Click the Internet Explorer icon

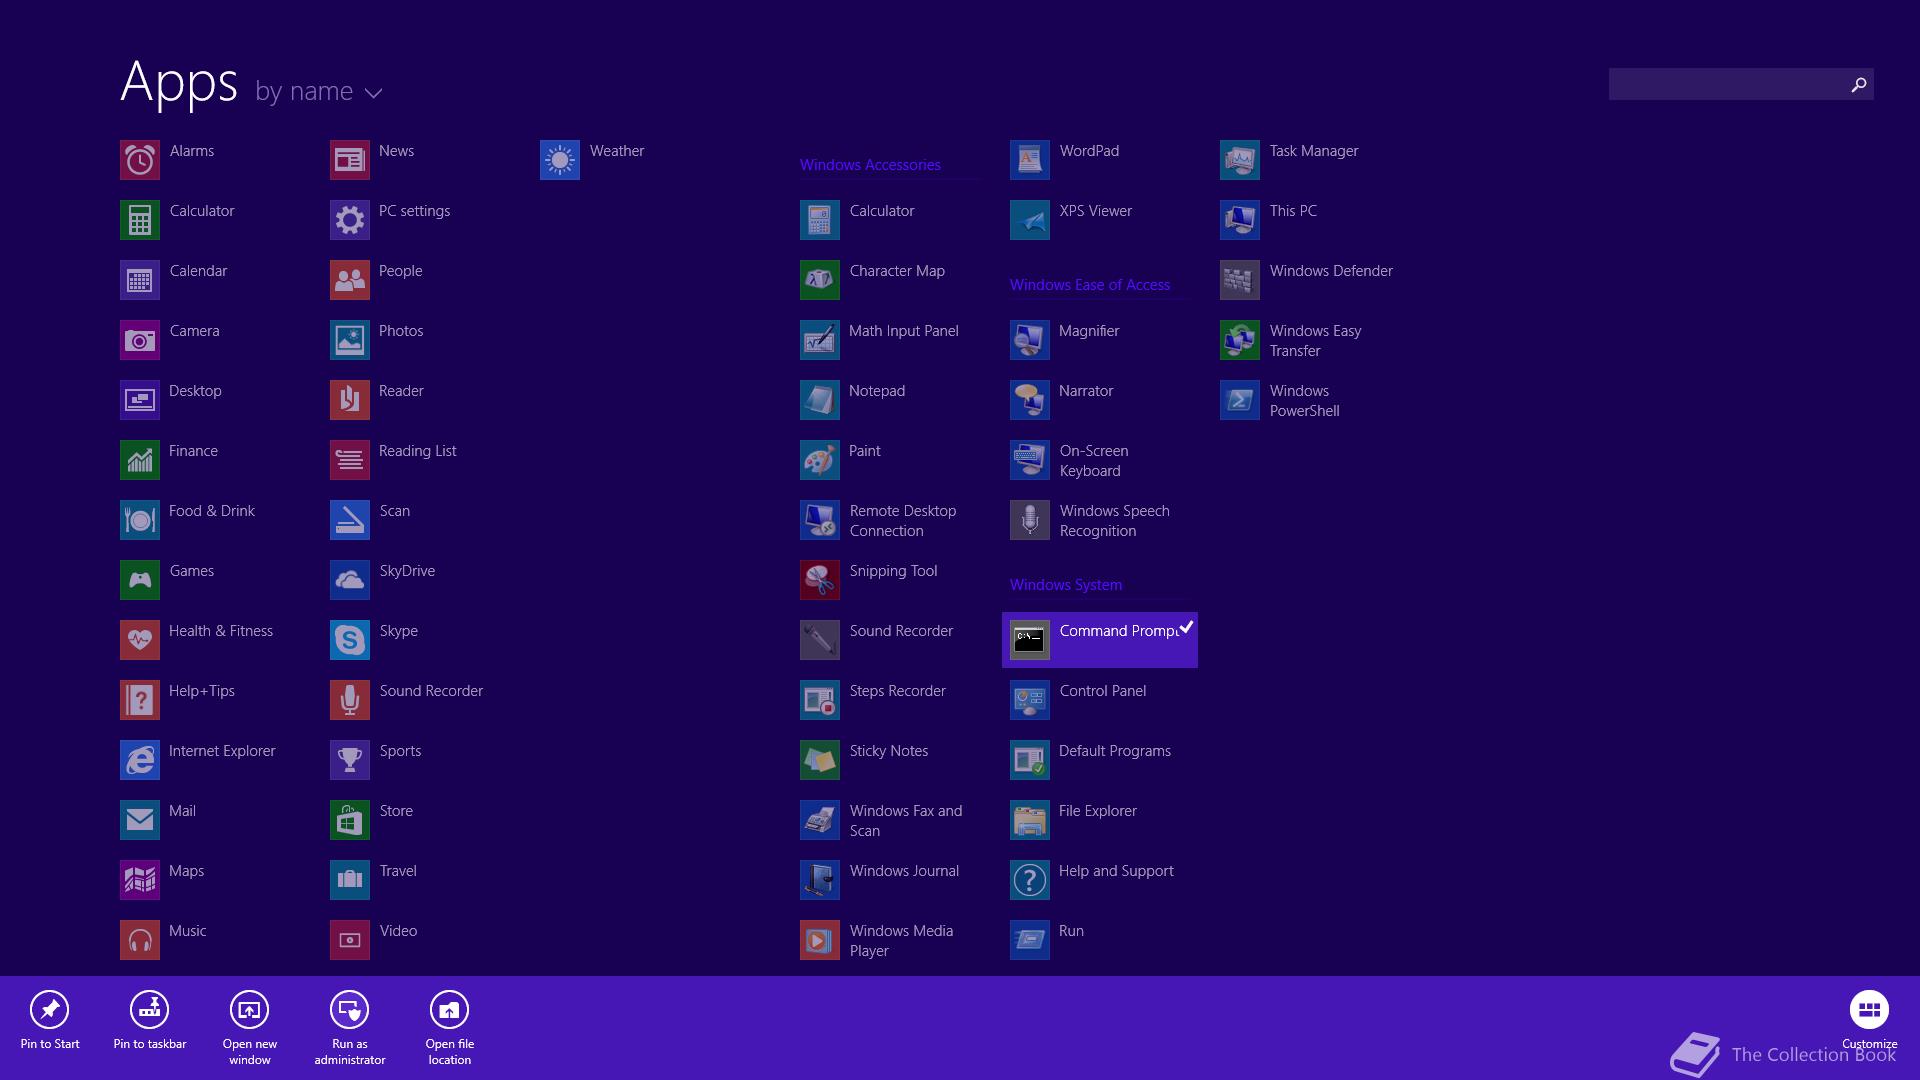point(140,760)
